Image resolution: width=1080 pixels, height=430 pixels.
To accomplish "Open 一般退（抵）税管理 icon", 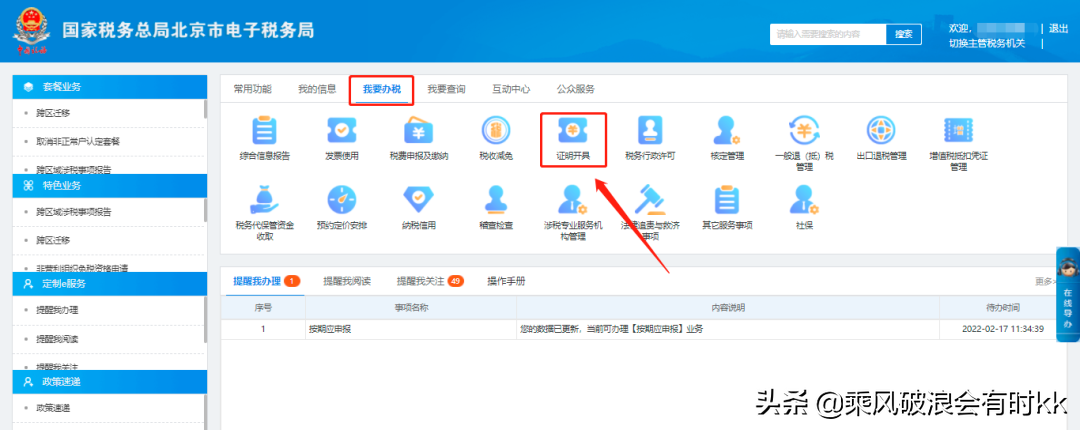I will click(804, 130).
